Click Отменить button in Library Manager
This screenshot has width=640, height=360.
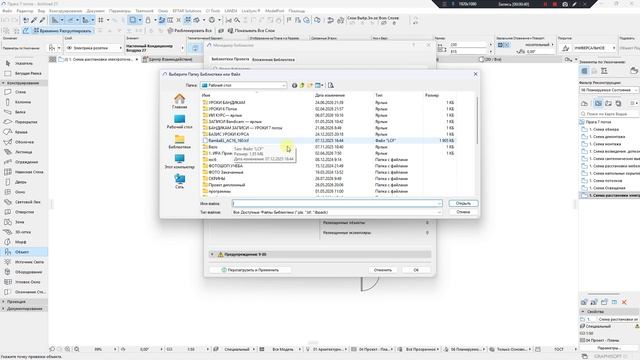point(382,270)
